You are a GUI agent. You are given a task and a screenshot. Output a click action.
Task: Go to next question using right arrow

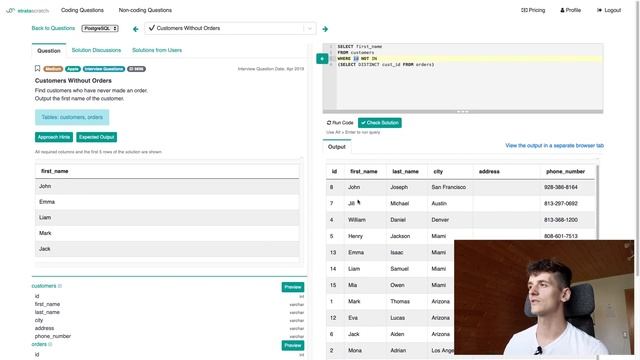click(x=325, y=29)
